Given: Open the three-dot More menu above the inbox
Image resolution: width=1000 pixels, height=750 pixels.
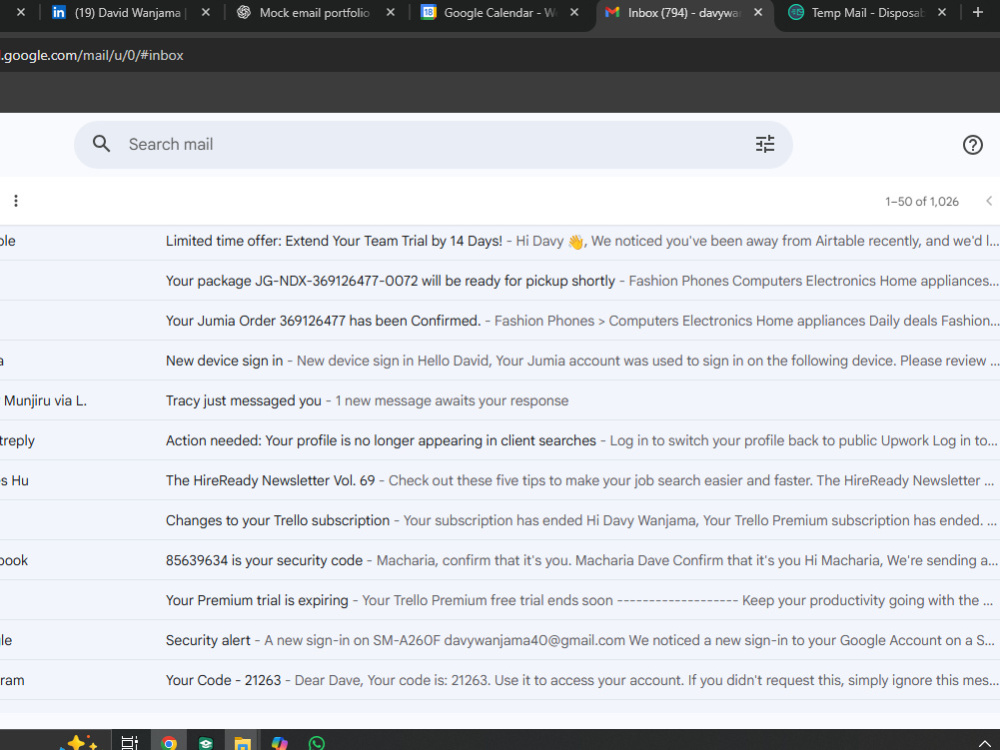Looking at the screenshot, I should [x=16, y=201].
